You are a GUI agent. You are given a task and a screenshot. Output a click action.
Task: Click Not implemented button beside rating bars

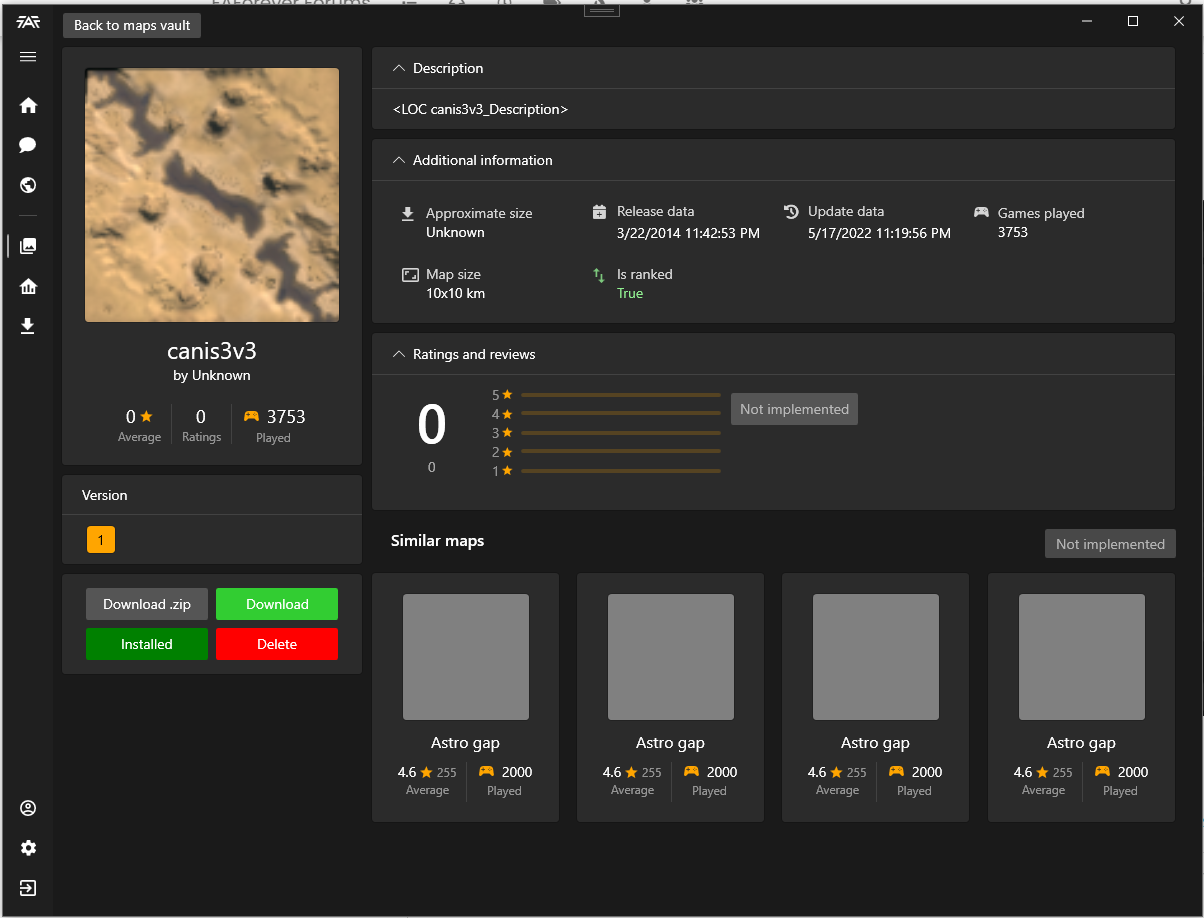click(794, 409)
